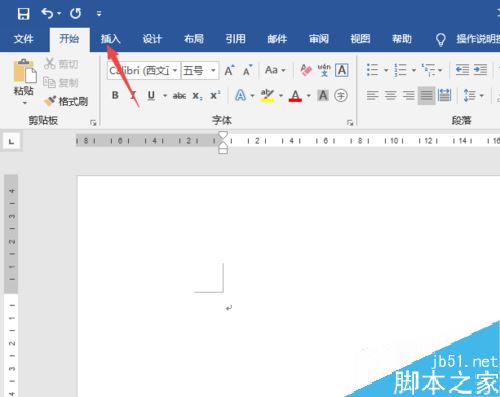Switch to the 开始 (Home) tab
The height and width of the screenshot is (397, 500).
coord(69,39)
